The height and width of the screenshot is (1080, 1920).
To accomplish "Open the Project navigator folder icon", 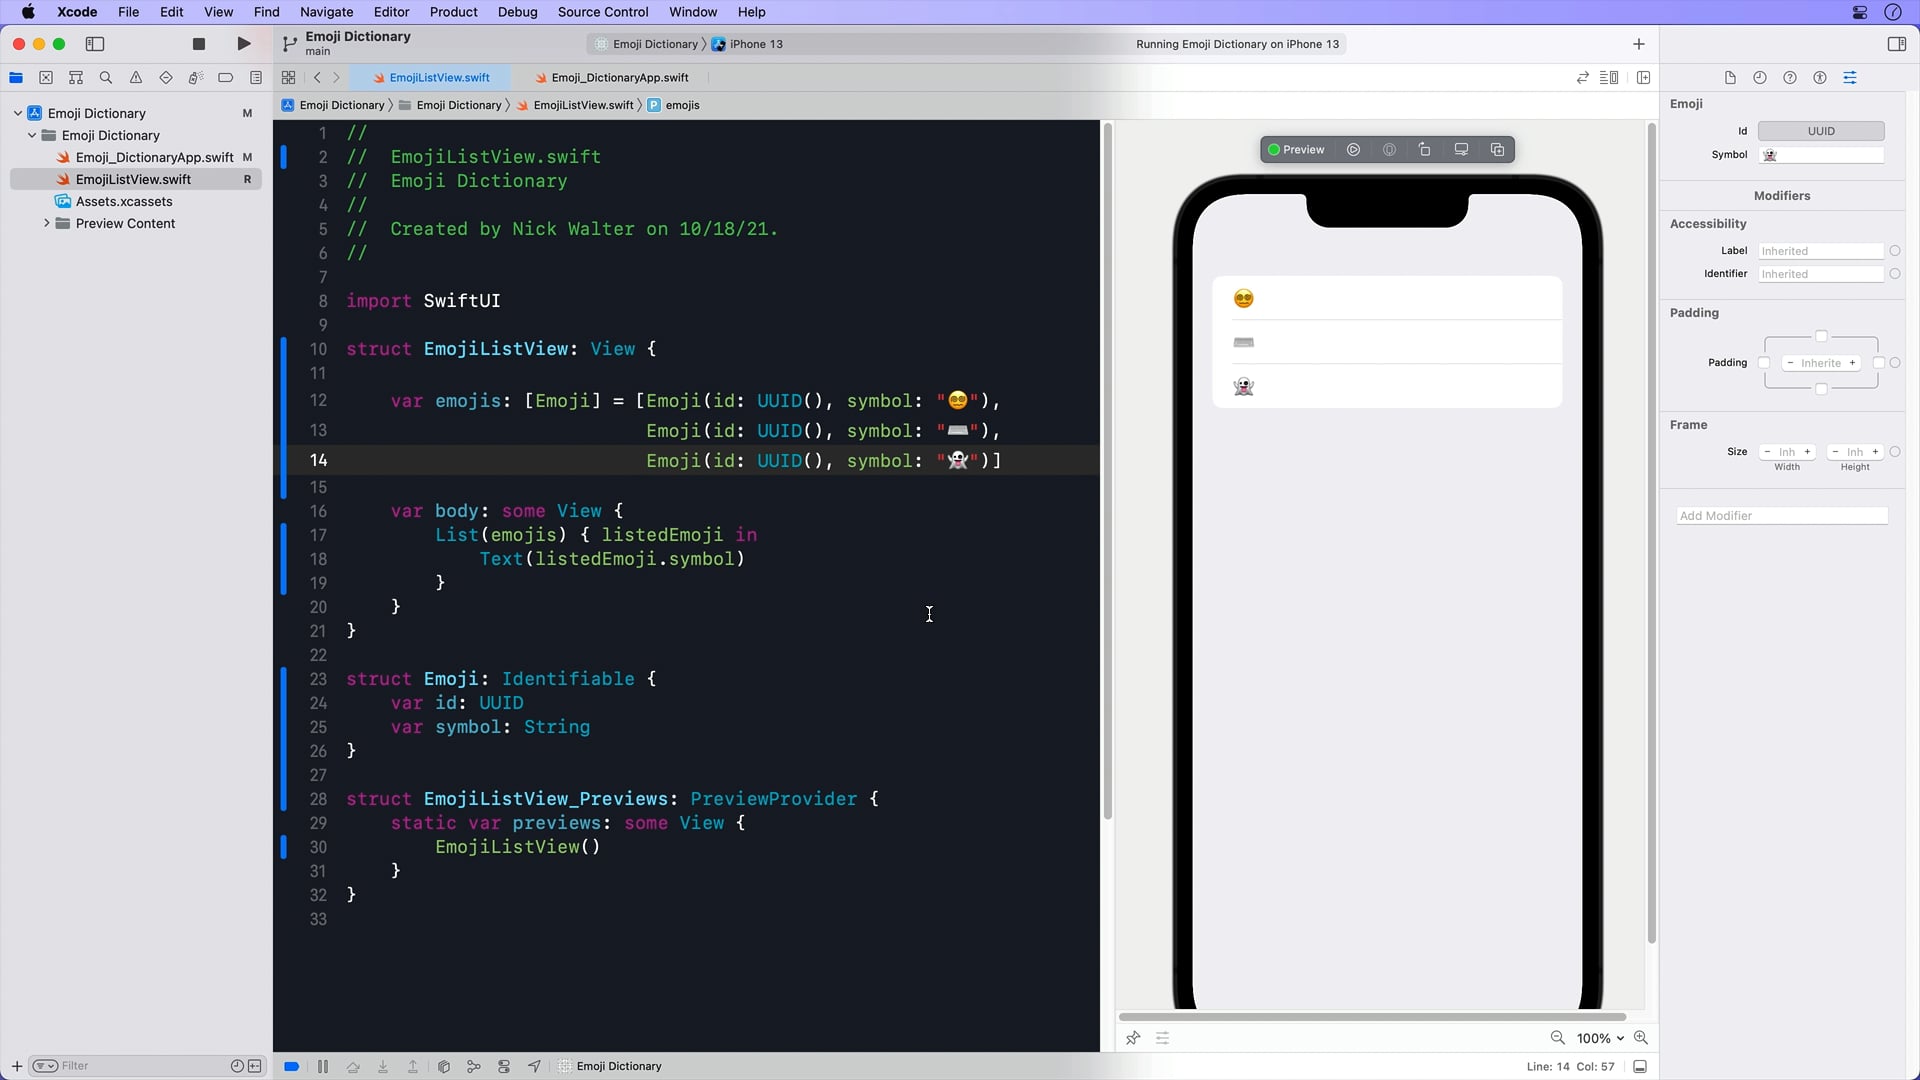I will [x=16, y=78].
